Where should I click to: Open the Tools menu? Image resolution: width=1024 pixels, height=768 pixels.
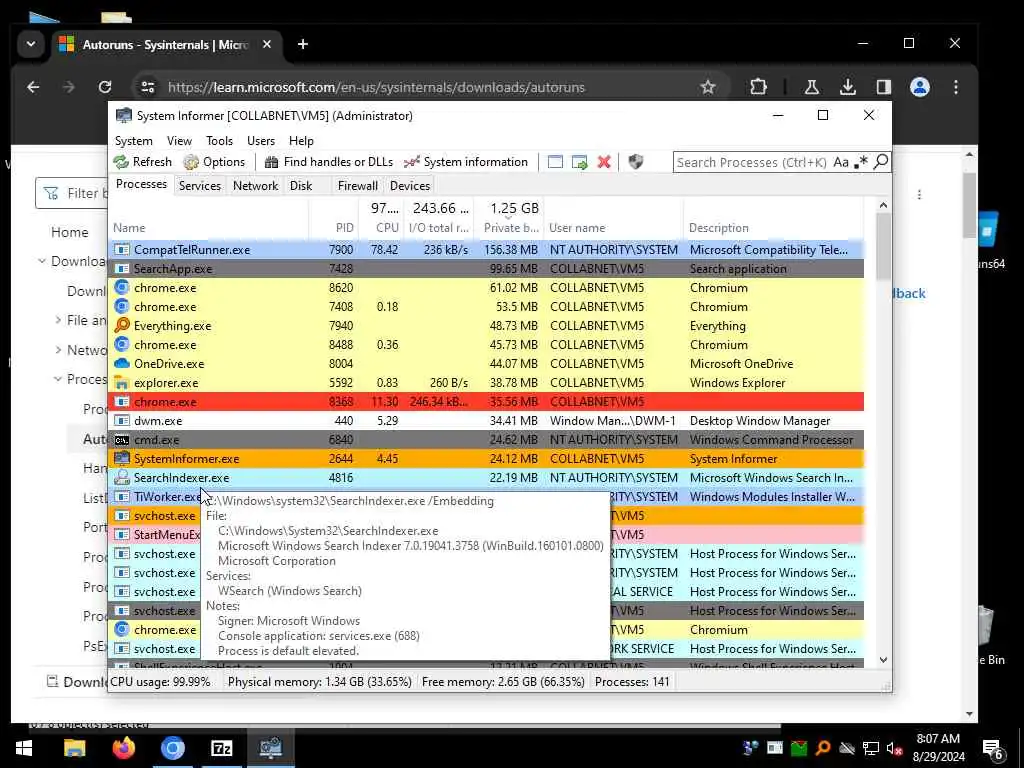click(219, 141)
